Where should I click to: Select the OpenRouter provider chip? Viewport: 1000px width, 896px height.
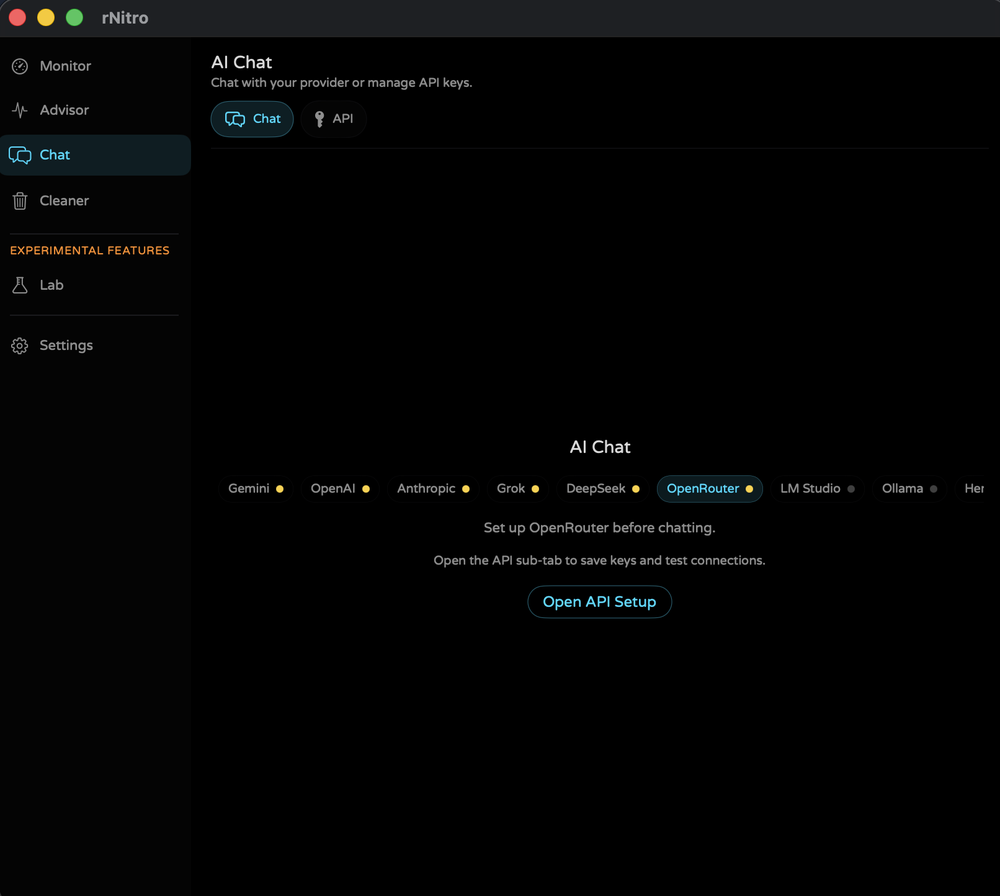[710, 489]
